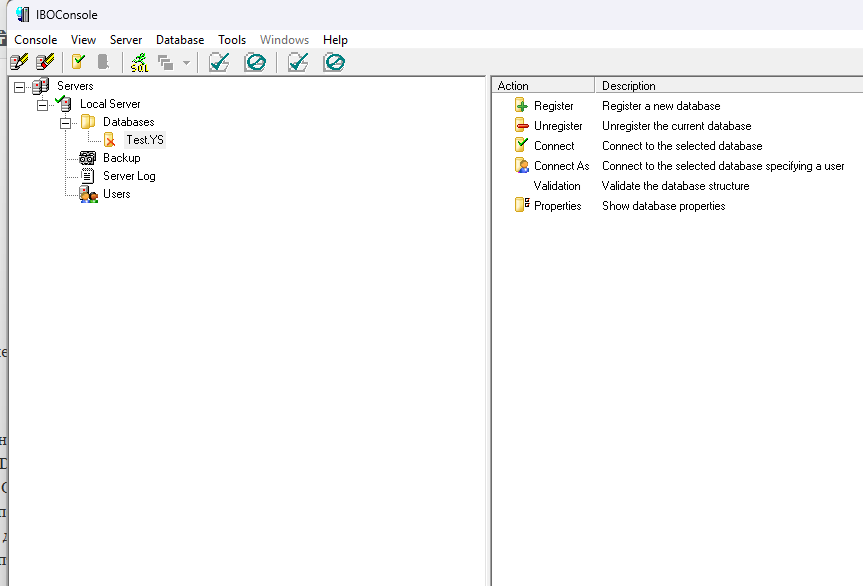This screenshot has height=586, width=863.
Task: Click the Users icon in server tree
Action: (88, 194)
